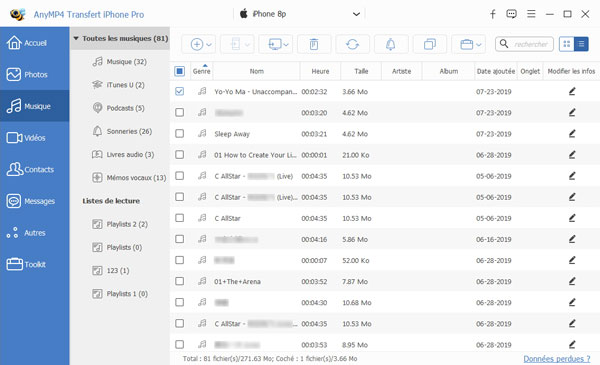Open the ringtone maker bell icon
This screenshot has height=365, width=600.
(391, 44)
